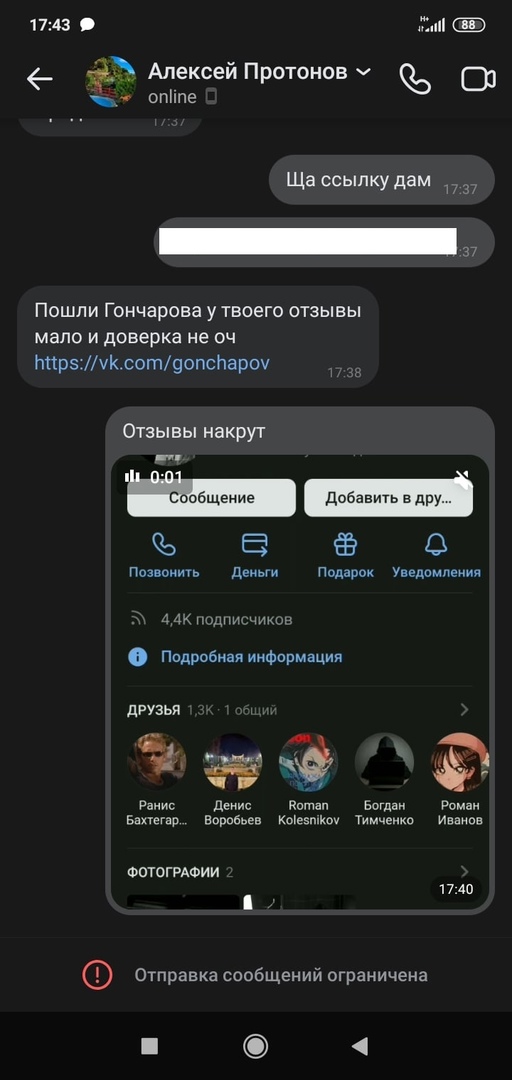
Task: Tap the Деньги money transfer icon
Action: (255, 545)
